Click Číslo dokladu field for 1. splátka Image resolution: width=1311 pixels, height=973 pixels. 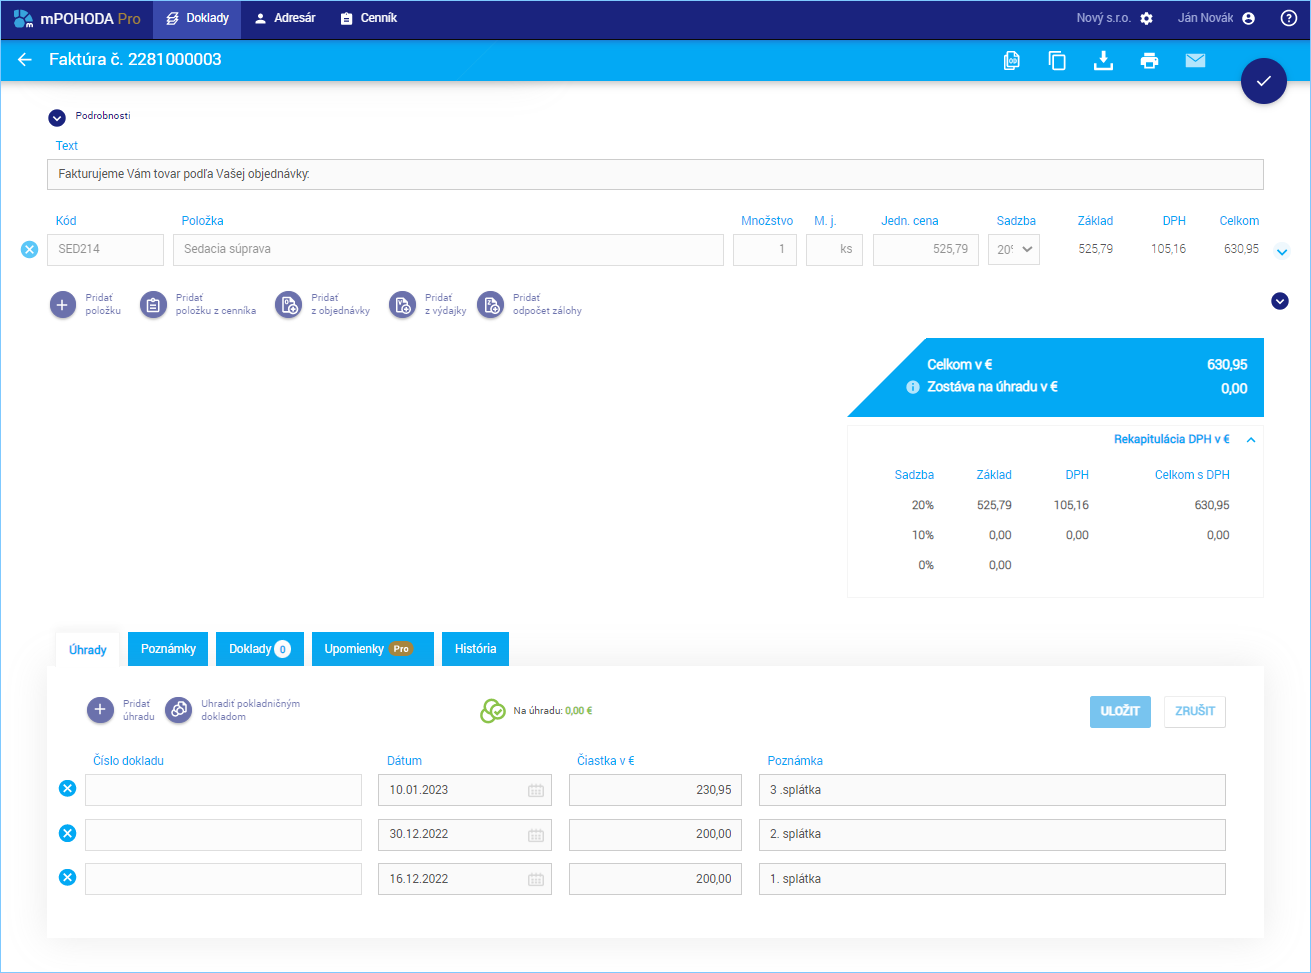pyautogui.click(x=223, y=879)
